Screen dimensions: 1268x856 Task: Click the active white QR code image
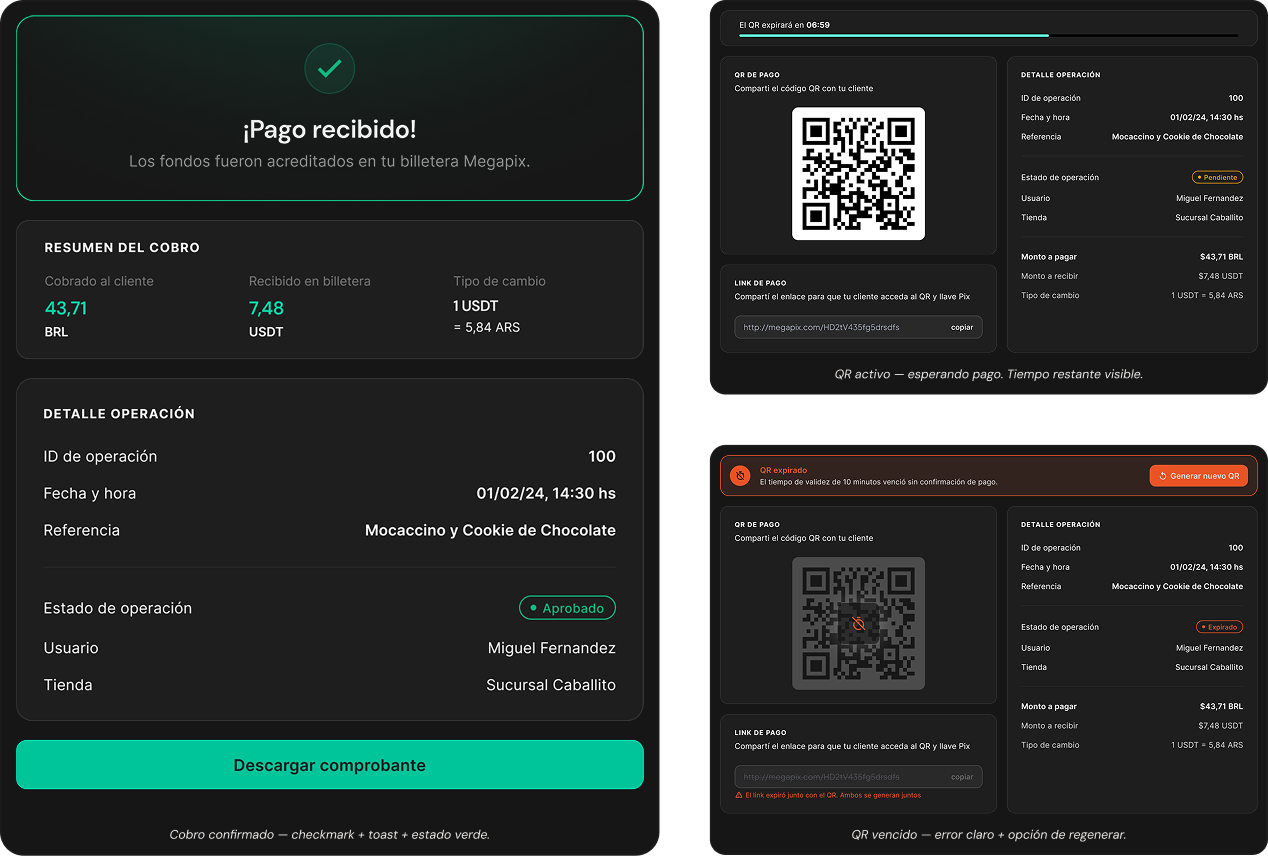click(858, 174)
